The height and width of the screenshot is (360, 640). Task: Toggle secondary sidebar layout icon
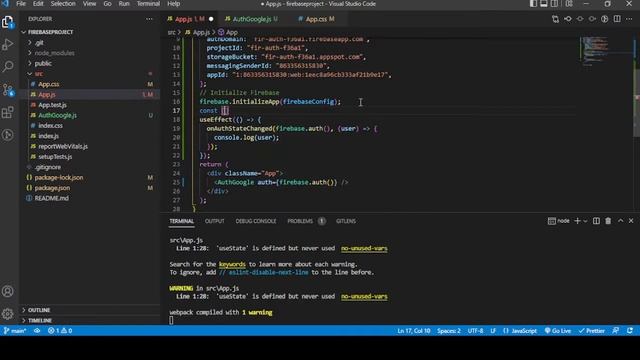click(554, 4)
